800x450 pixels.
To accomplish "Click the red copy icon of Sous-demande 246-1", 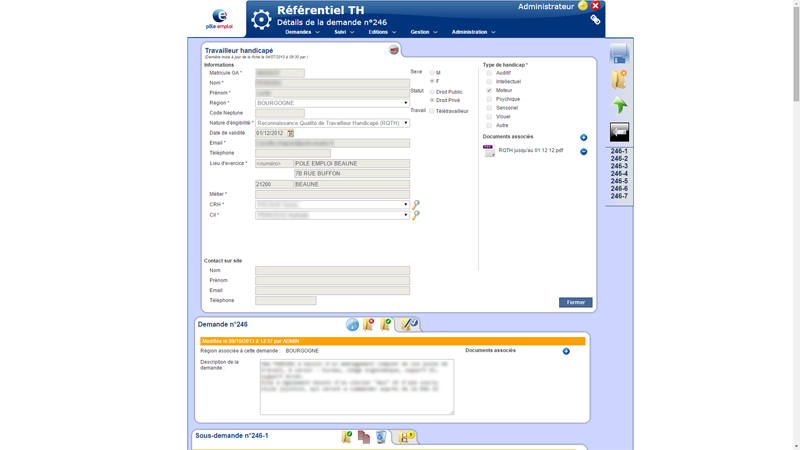I will pyautogui.click(x=364, y=437).
